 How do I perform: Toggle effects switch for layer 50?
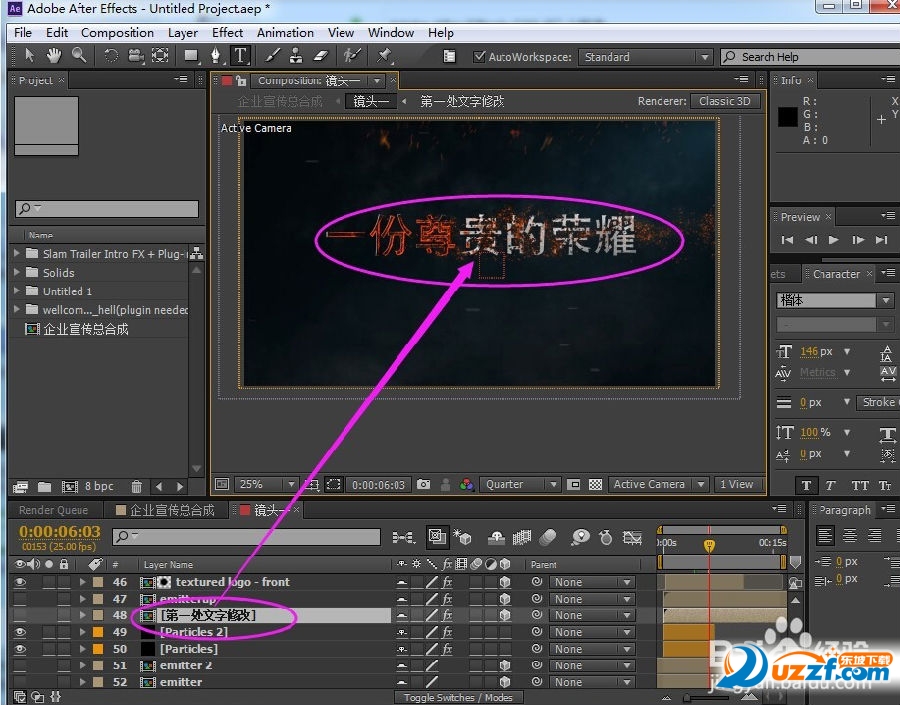(448, 649)
